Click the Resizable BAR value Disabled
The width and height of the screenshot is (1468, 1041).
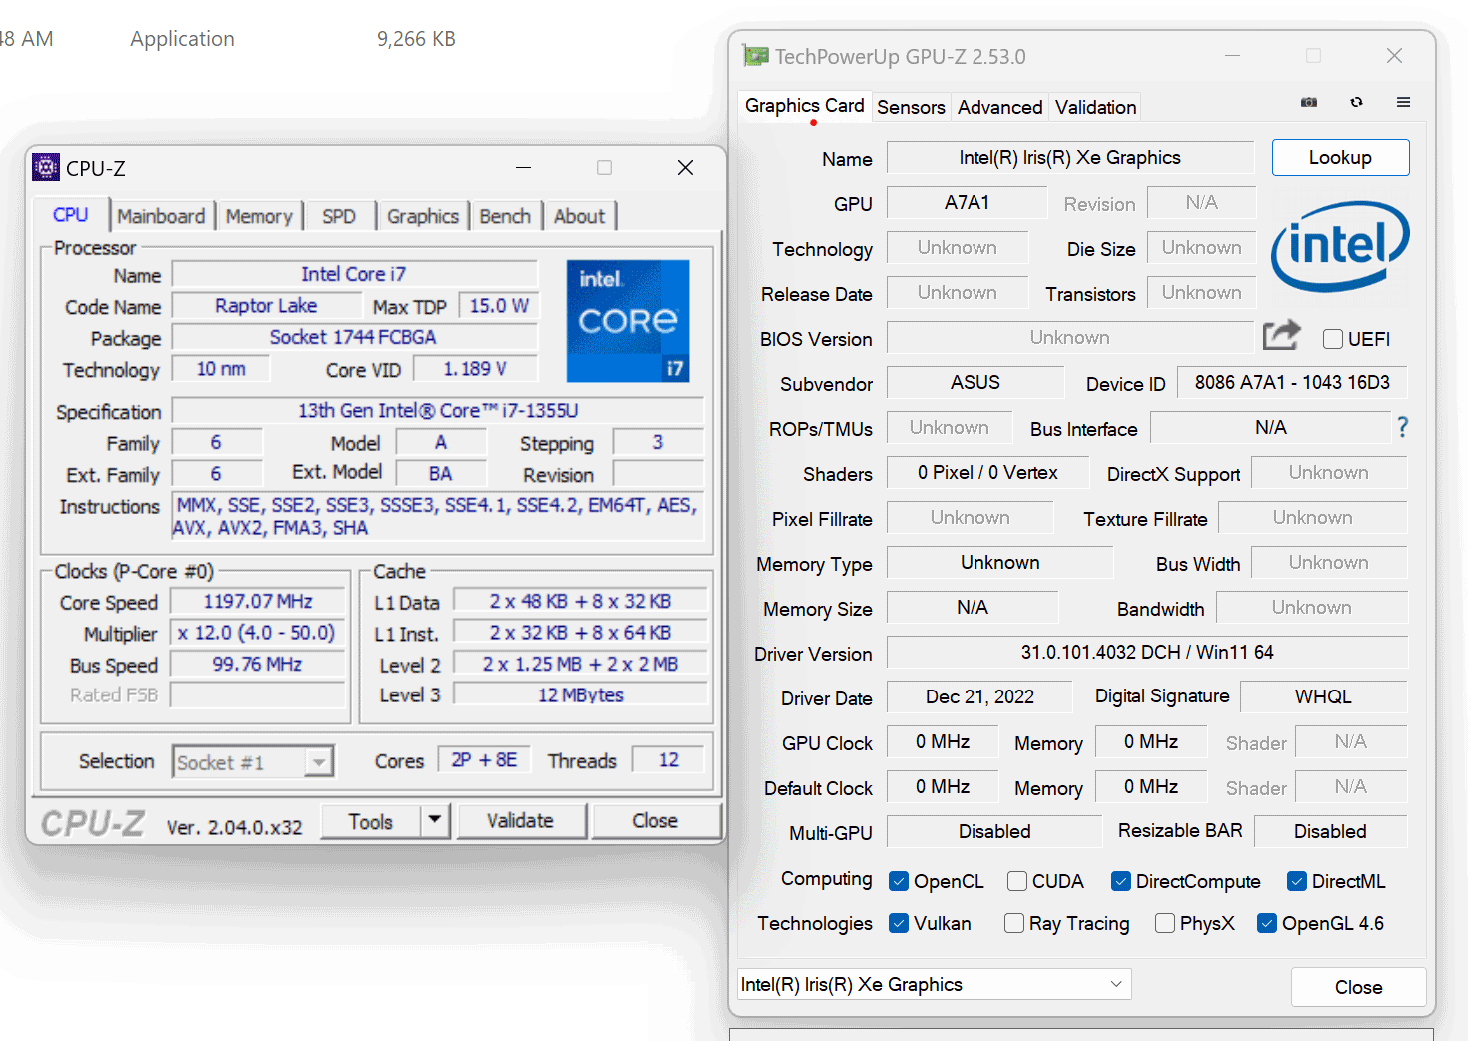[1330, 831]
